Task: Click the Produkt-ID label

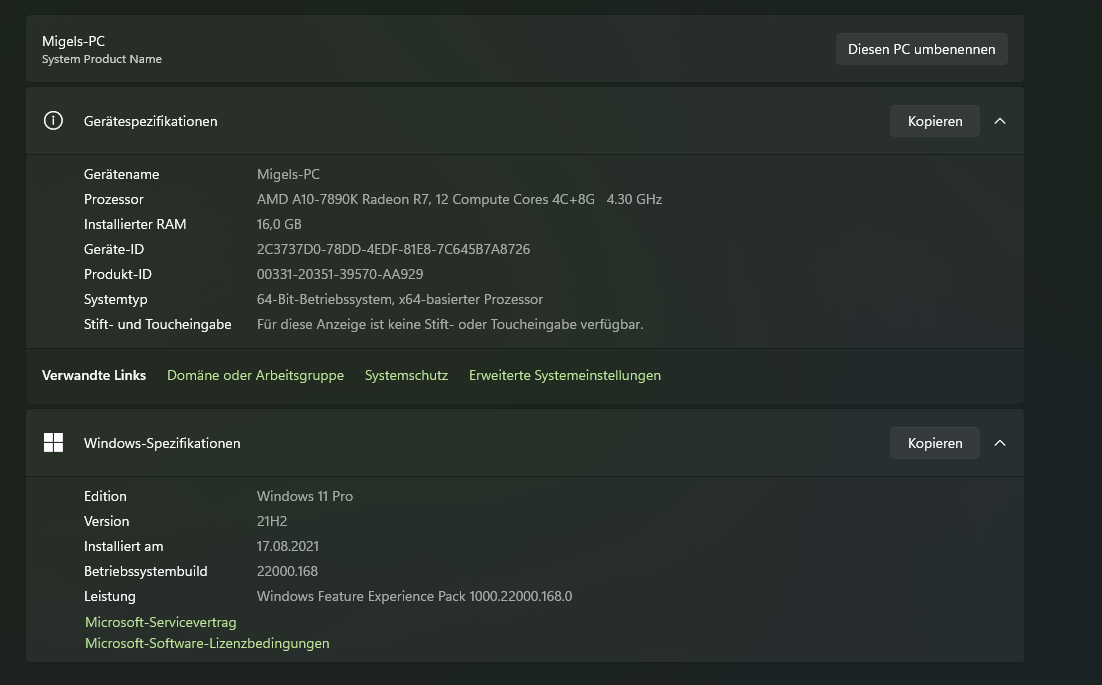Action: pyautogui.click(x=117, y=274)
